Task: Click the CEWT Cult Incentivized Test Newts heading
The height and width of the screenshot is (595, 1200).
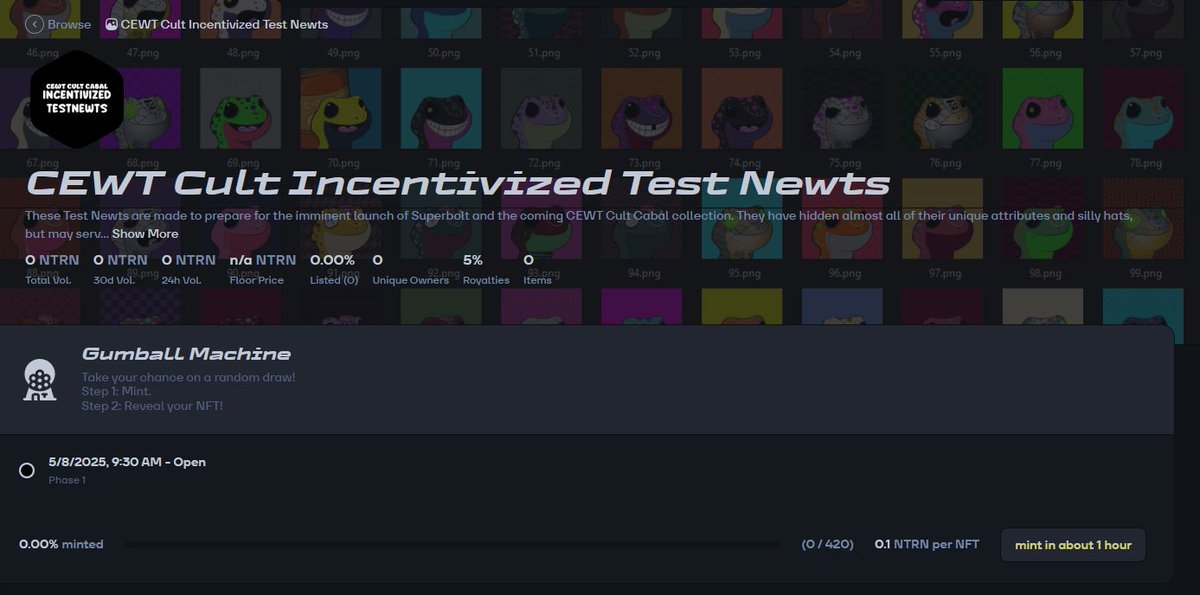Action: [x=456, y=183]
